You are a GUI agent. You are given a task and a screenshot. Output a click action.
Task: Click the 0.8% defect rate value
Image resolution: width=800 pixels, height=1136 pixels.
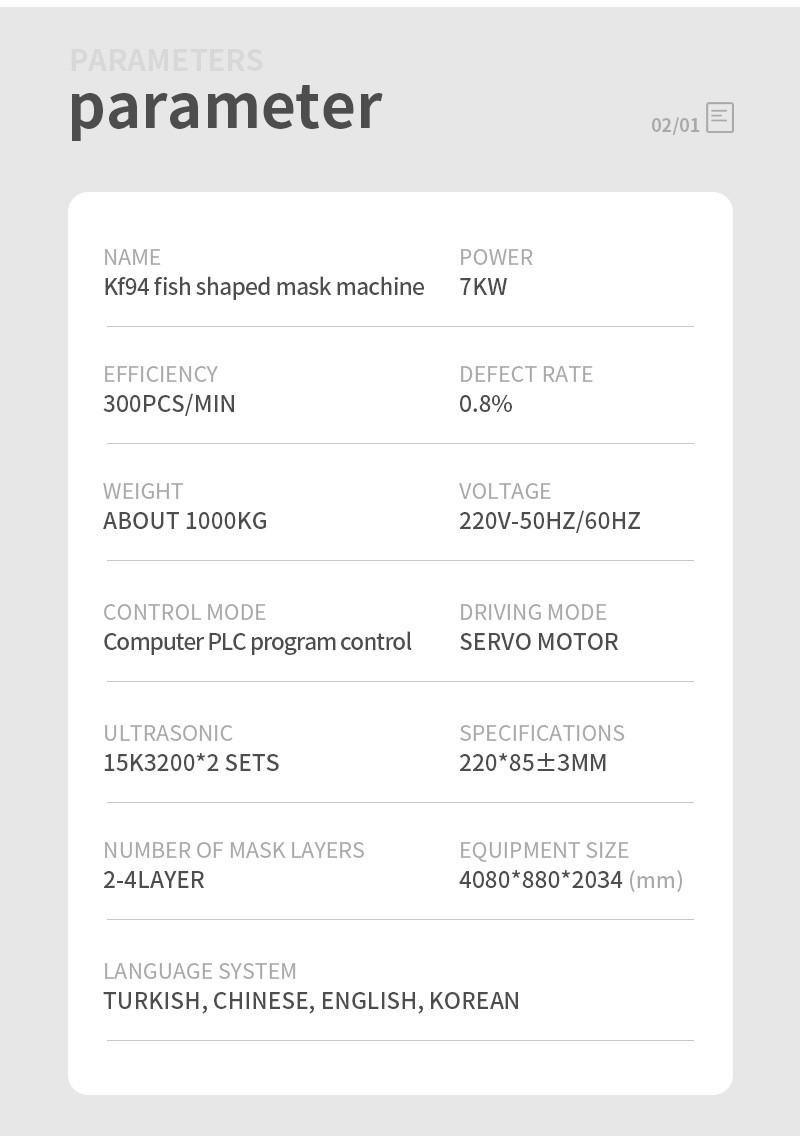[486, 404]
